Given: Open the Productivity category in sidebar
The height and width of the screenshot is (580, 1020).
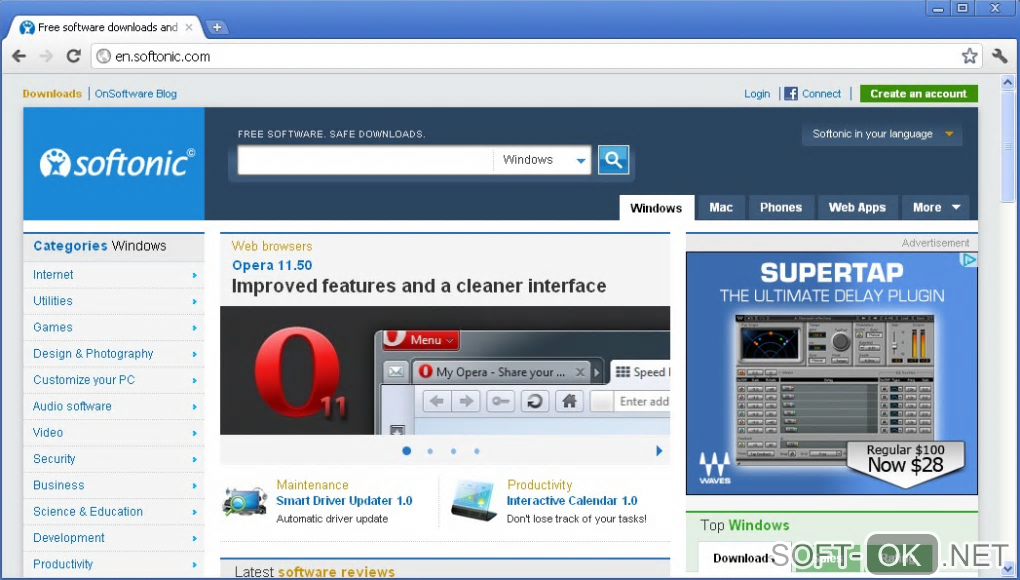Looking at the screenshot, I should coord(63,564).
